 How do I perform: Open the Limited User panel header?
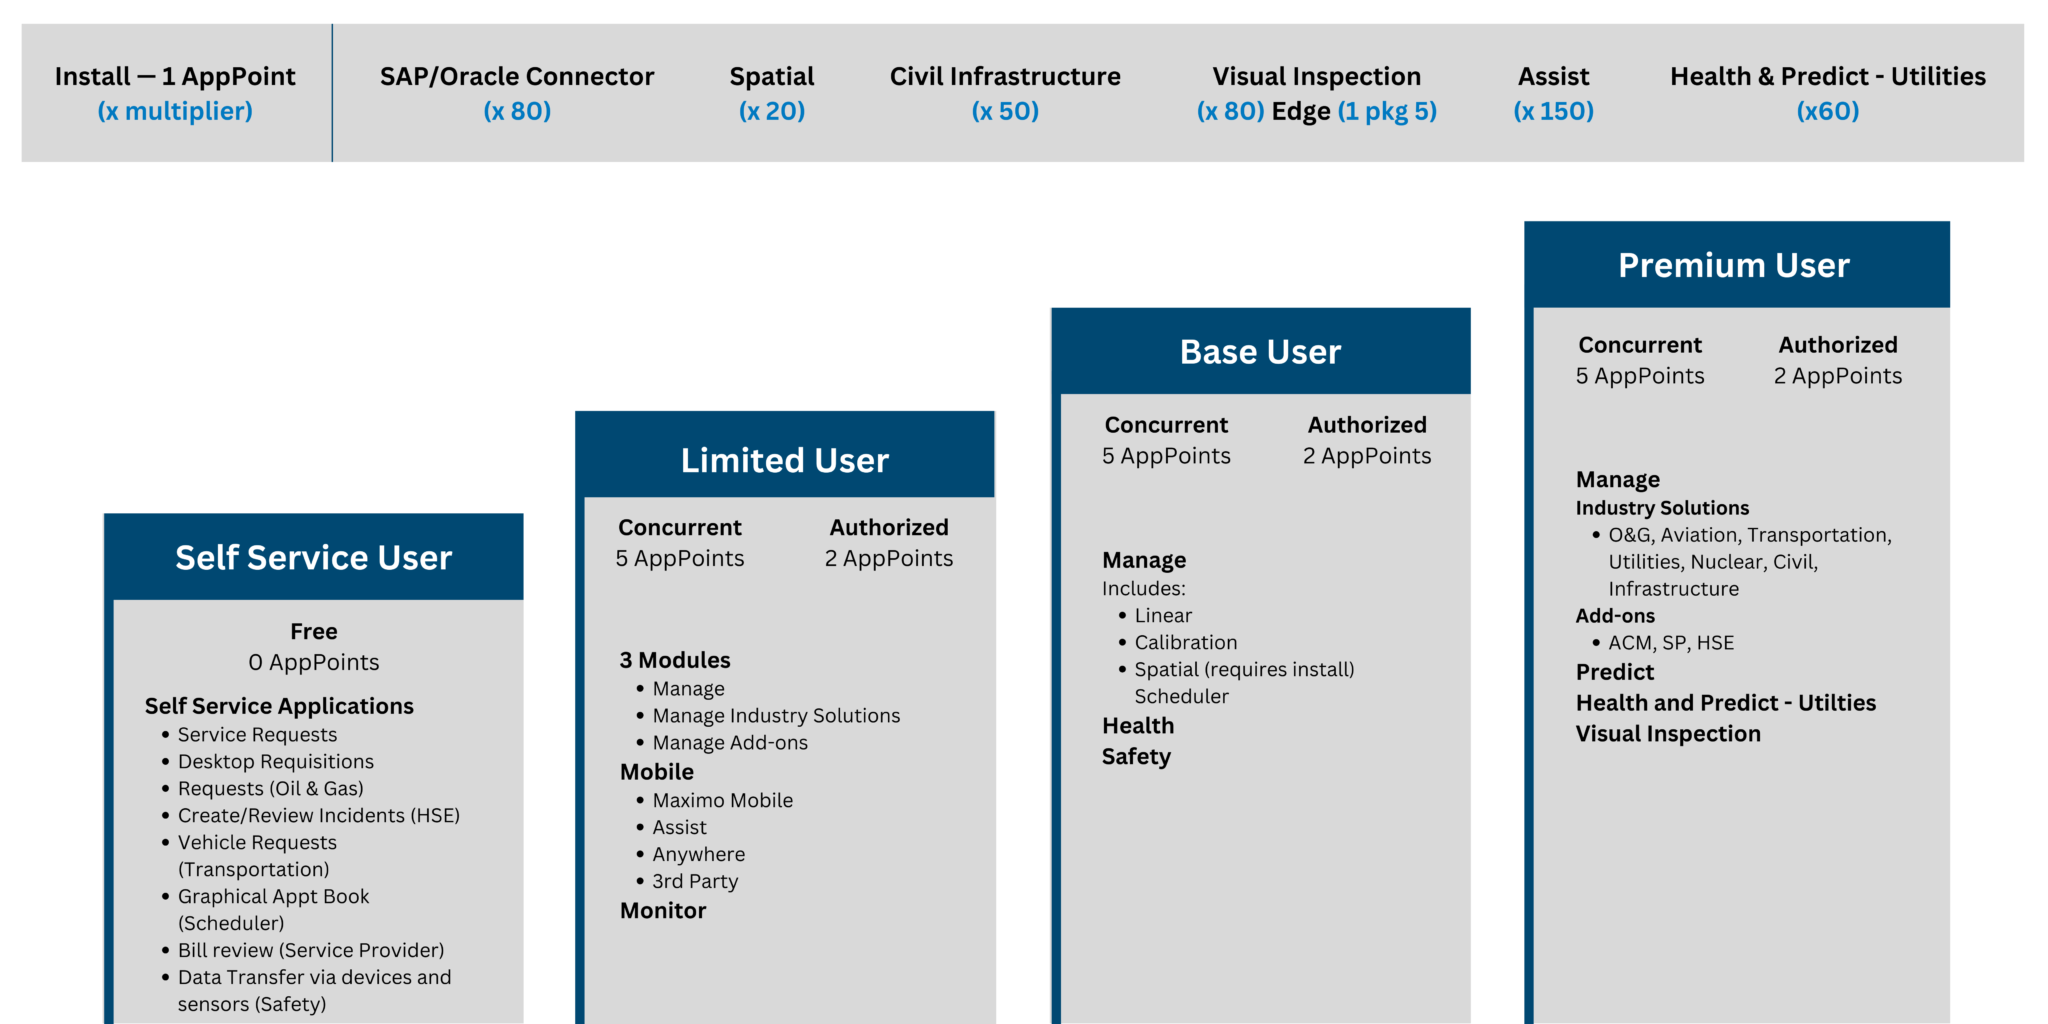point(785,459)
